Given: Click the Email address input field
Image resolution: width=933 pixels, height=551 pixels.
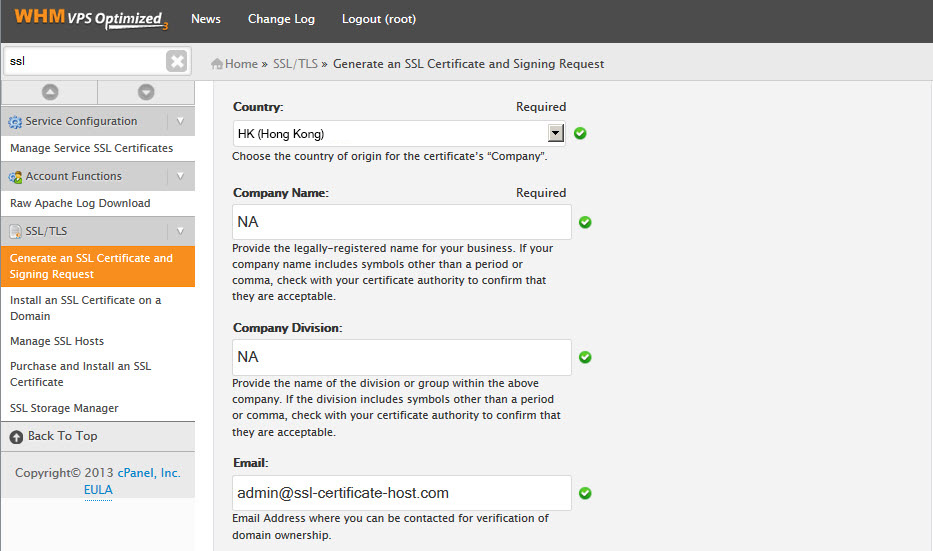Looking at the screenshot, I should (x=402, y=493).
